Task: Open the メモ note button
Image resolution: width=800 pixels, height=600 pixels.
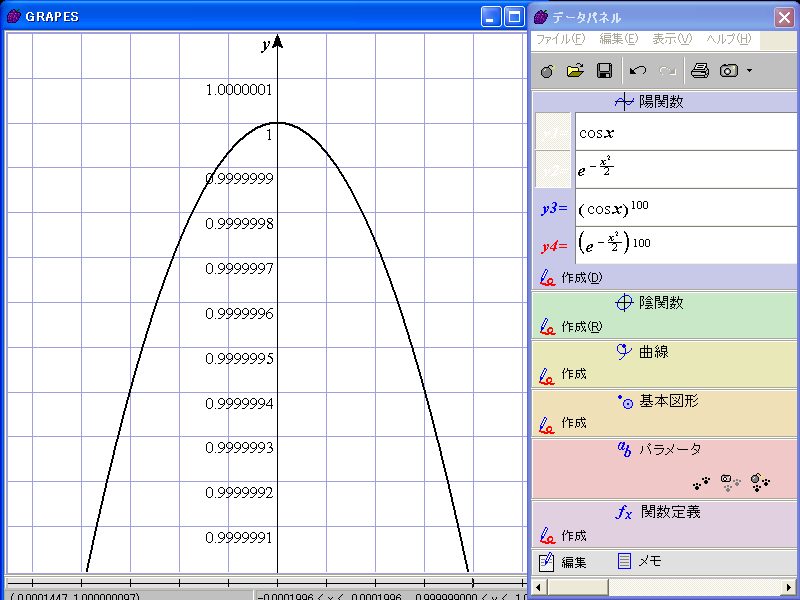Action: click(640, 561)
